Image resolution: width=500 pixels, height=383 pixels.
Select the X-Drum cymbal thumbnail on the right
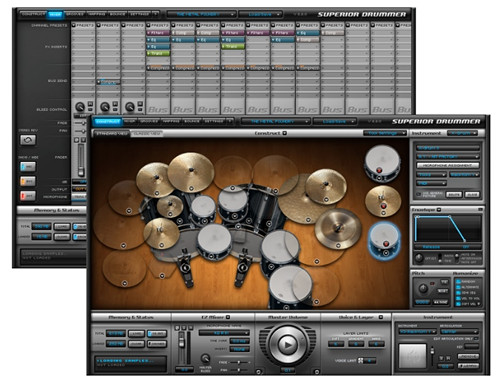[383, 201]
